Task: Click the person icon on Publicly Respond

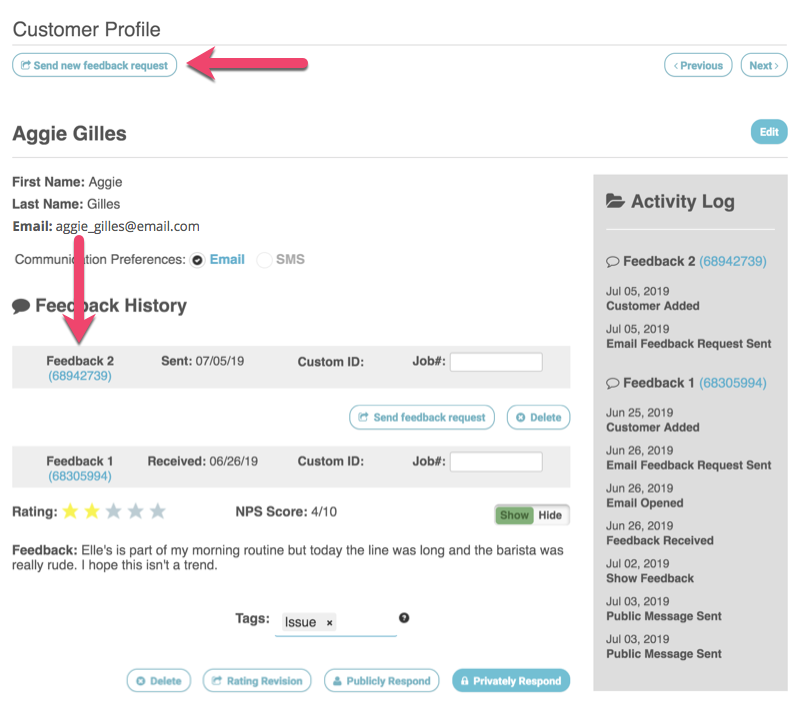Action: tap(340, 680)
